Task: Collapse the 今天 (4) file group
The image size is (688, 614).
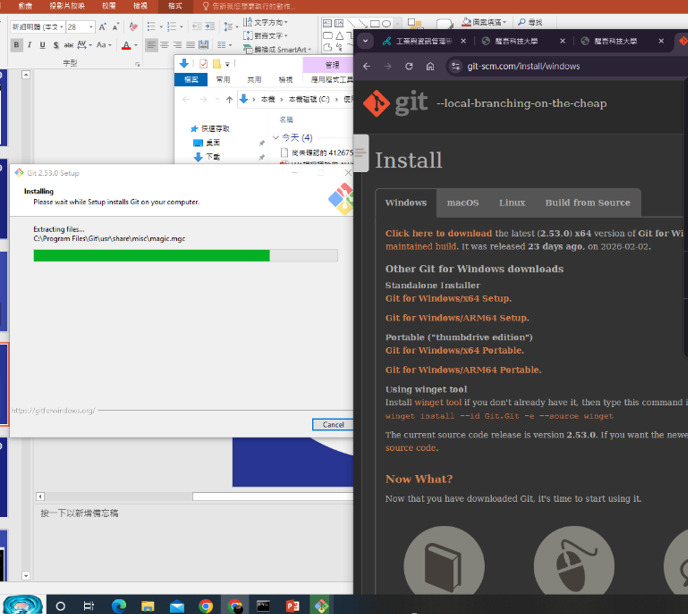Action: point(274,138)
